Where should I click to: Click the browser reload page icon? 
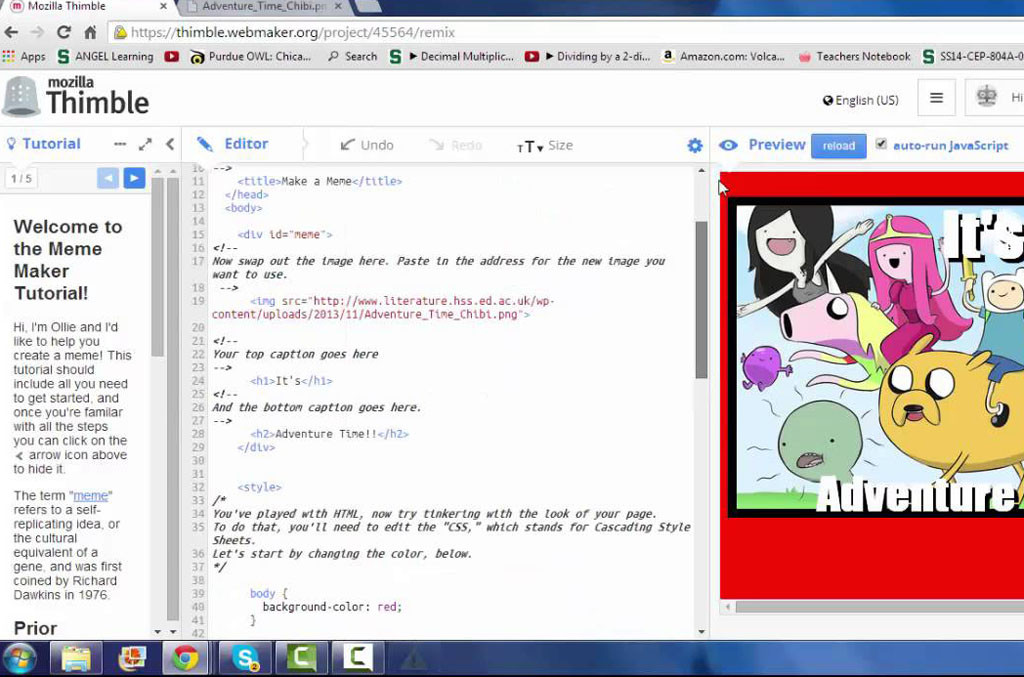point(64,32)
